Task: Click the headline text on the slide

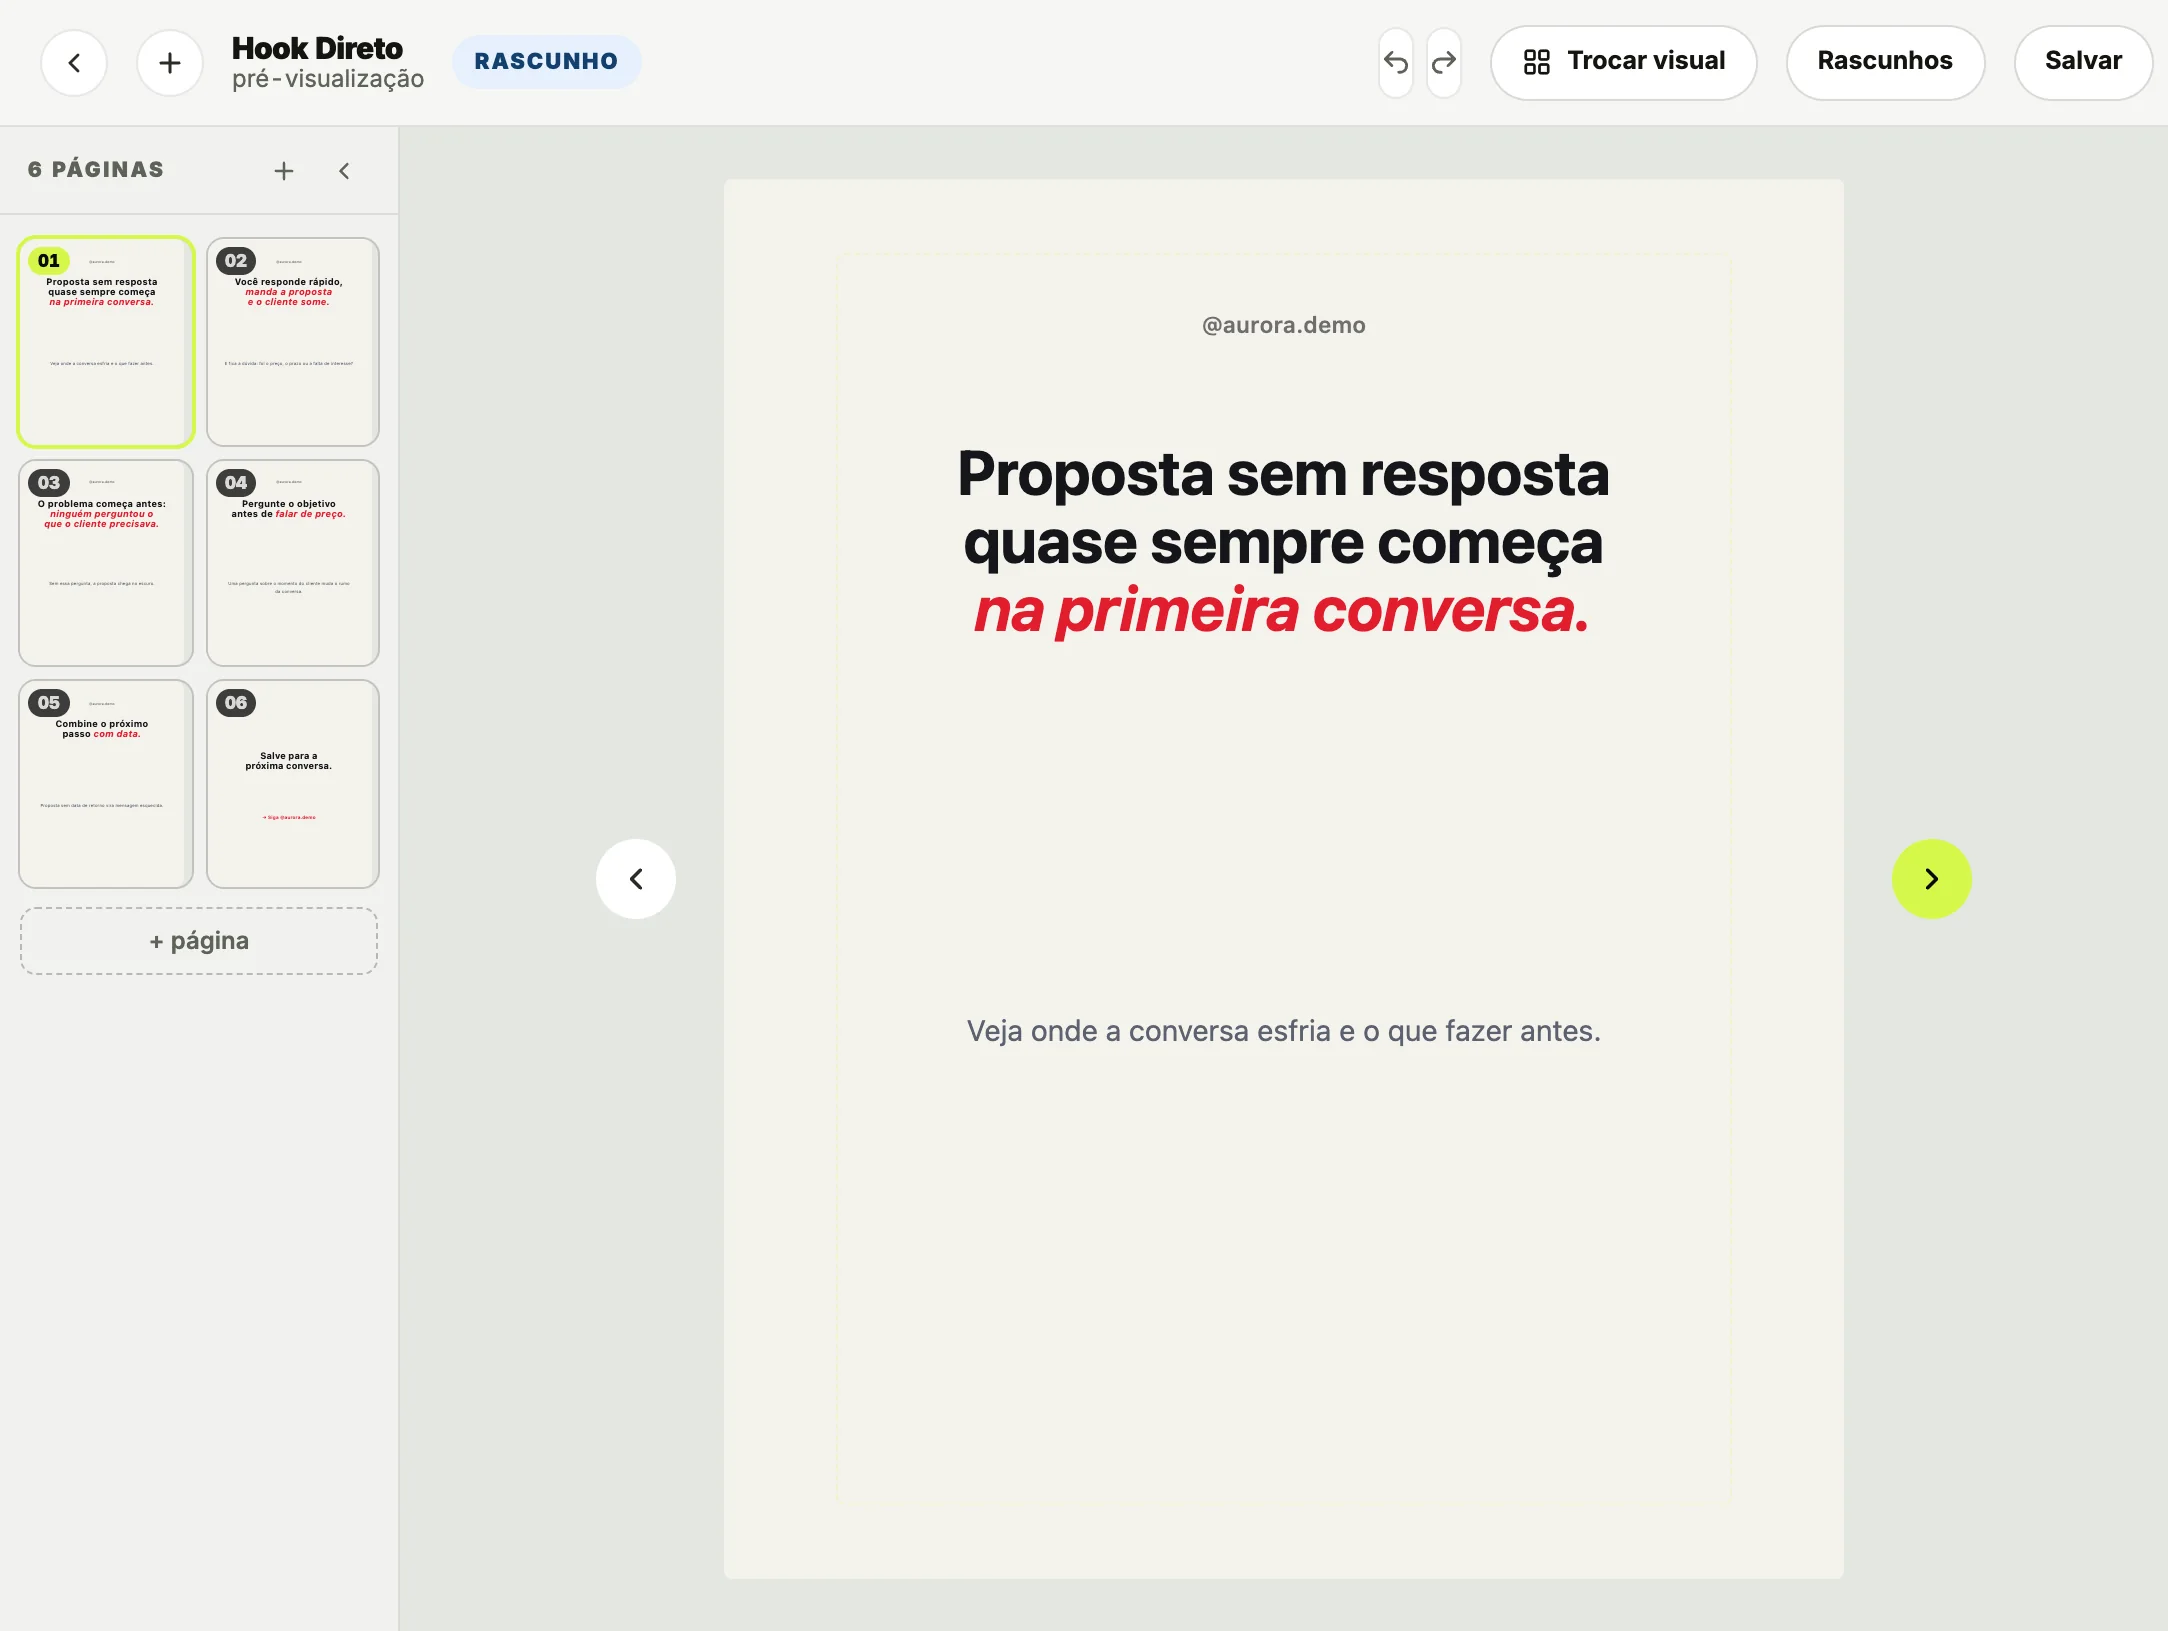Action: 1283,541
